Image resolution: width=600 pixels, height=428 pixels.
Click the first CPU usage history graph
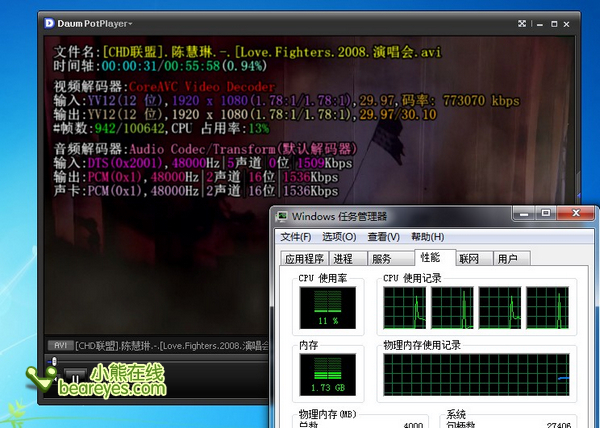[404, 308]
